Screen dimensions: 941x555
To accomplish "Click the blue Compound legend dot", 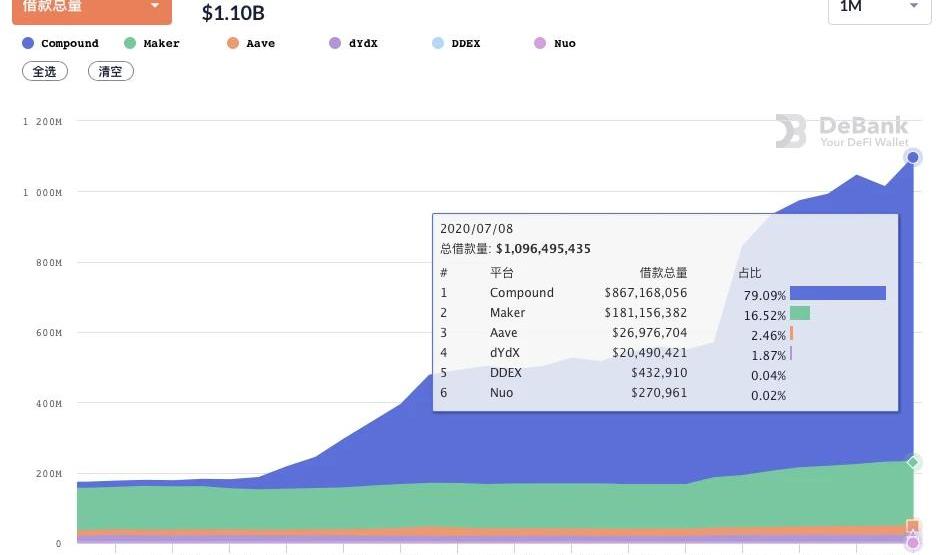I will pyautogui.click(x=28, y=43).
